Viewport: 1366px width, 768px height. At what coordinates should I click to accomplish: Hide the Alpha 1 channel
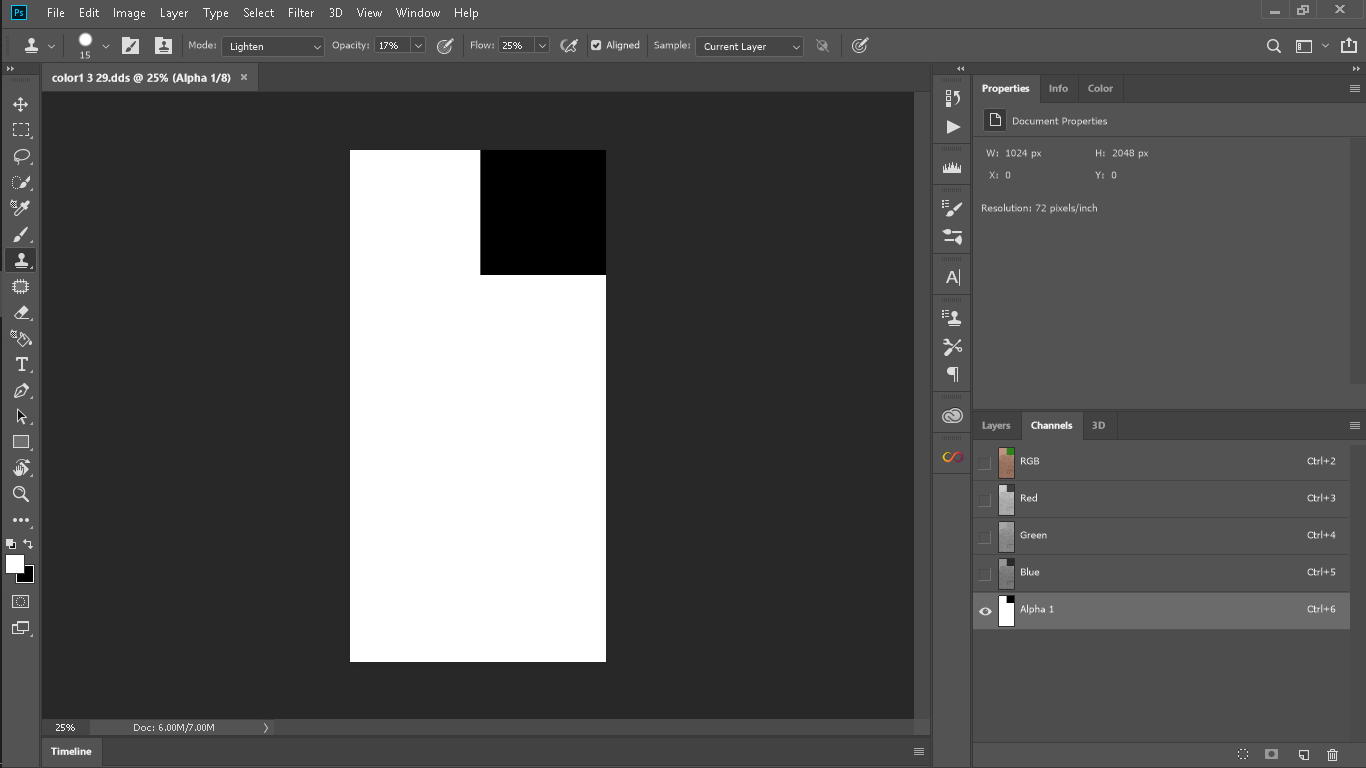point(985,610)
